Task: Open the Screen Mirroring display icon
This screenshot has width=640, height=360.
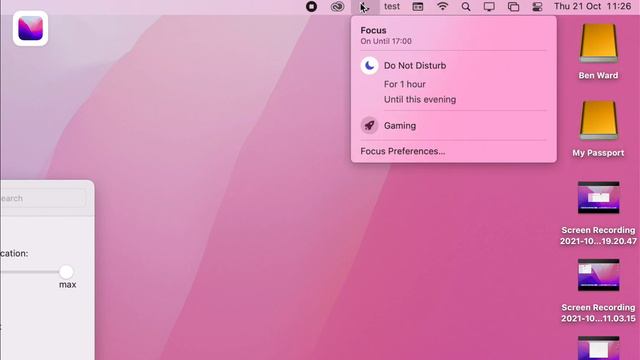Action: pos(489,7)
